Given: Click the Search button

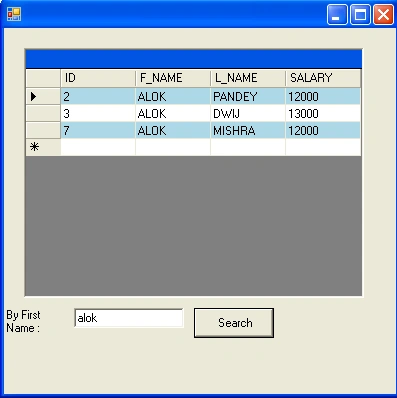Looking at the screenshot, I should pyautogui.click(x=234, y=323).
